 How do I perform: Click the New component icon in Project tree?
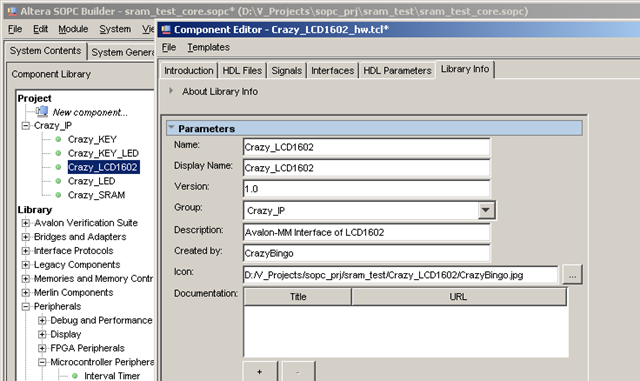pos(42,111)
